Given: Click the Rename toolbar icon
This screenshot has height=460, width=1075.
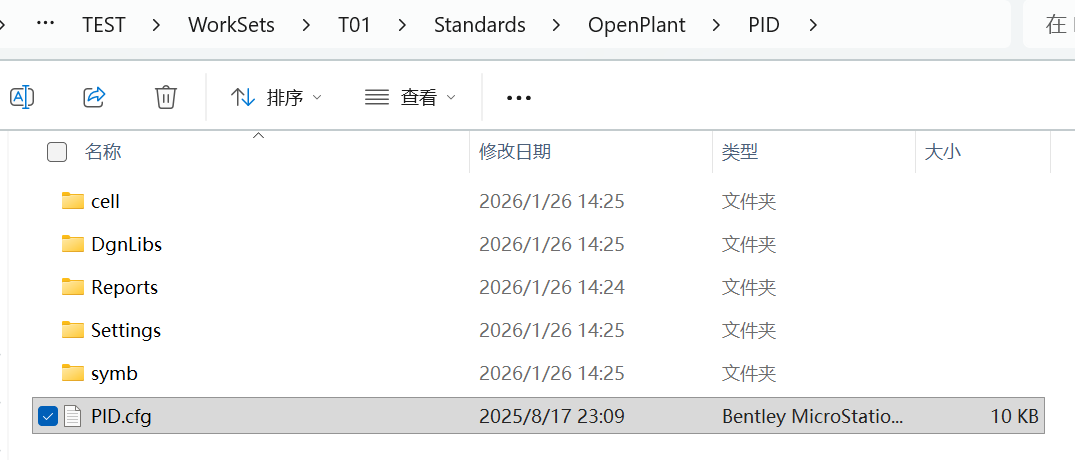Looking at the screenshot, I should coord(22,97).
